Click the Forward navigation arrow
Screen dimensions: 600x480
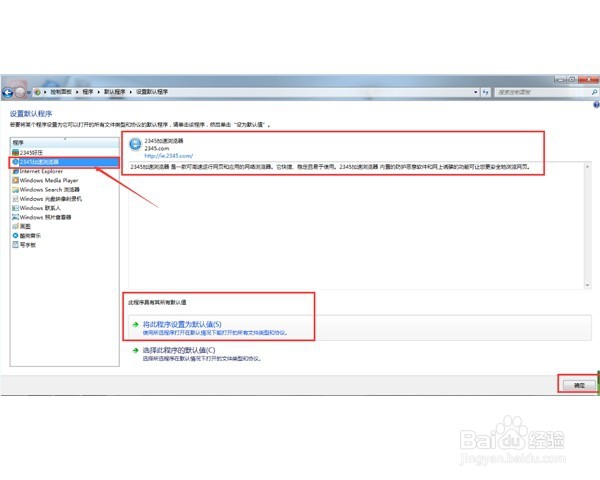[x=20, y=92]
